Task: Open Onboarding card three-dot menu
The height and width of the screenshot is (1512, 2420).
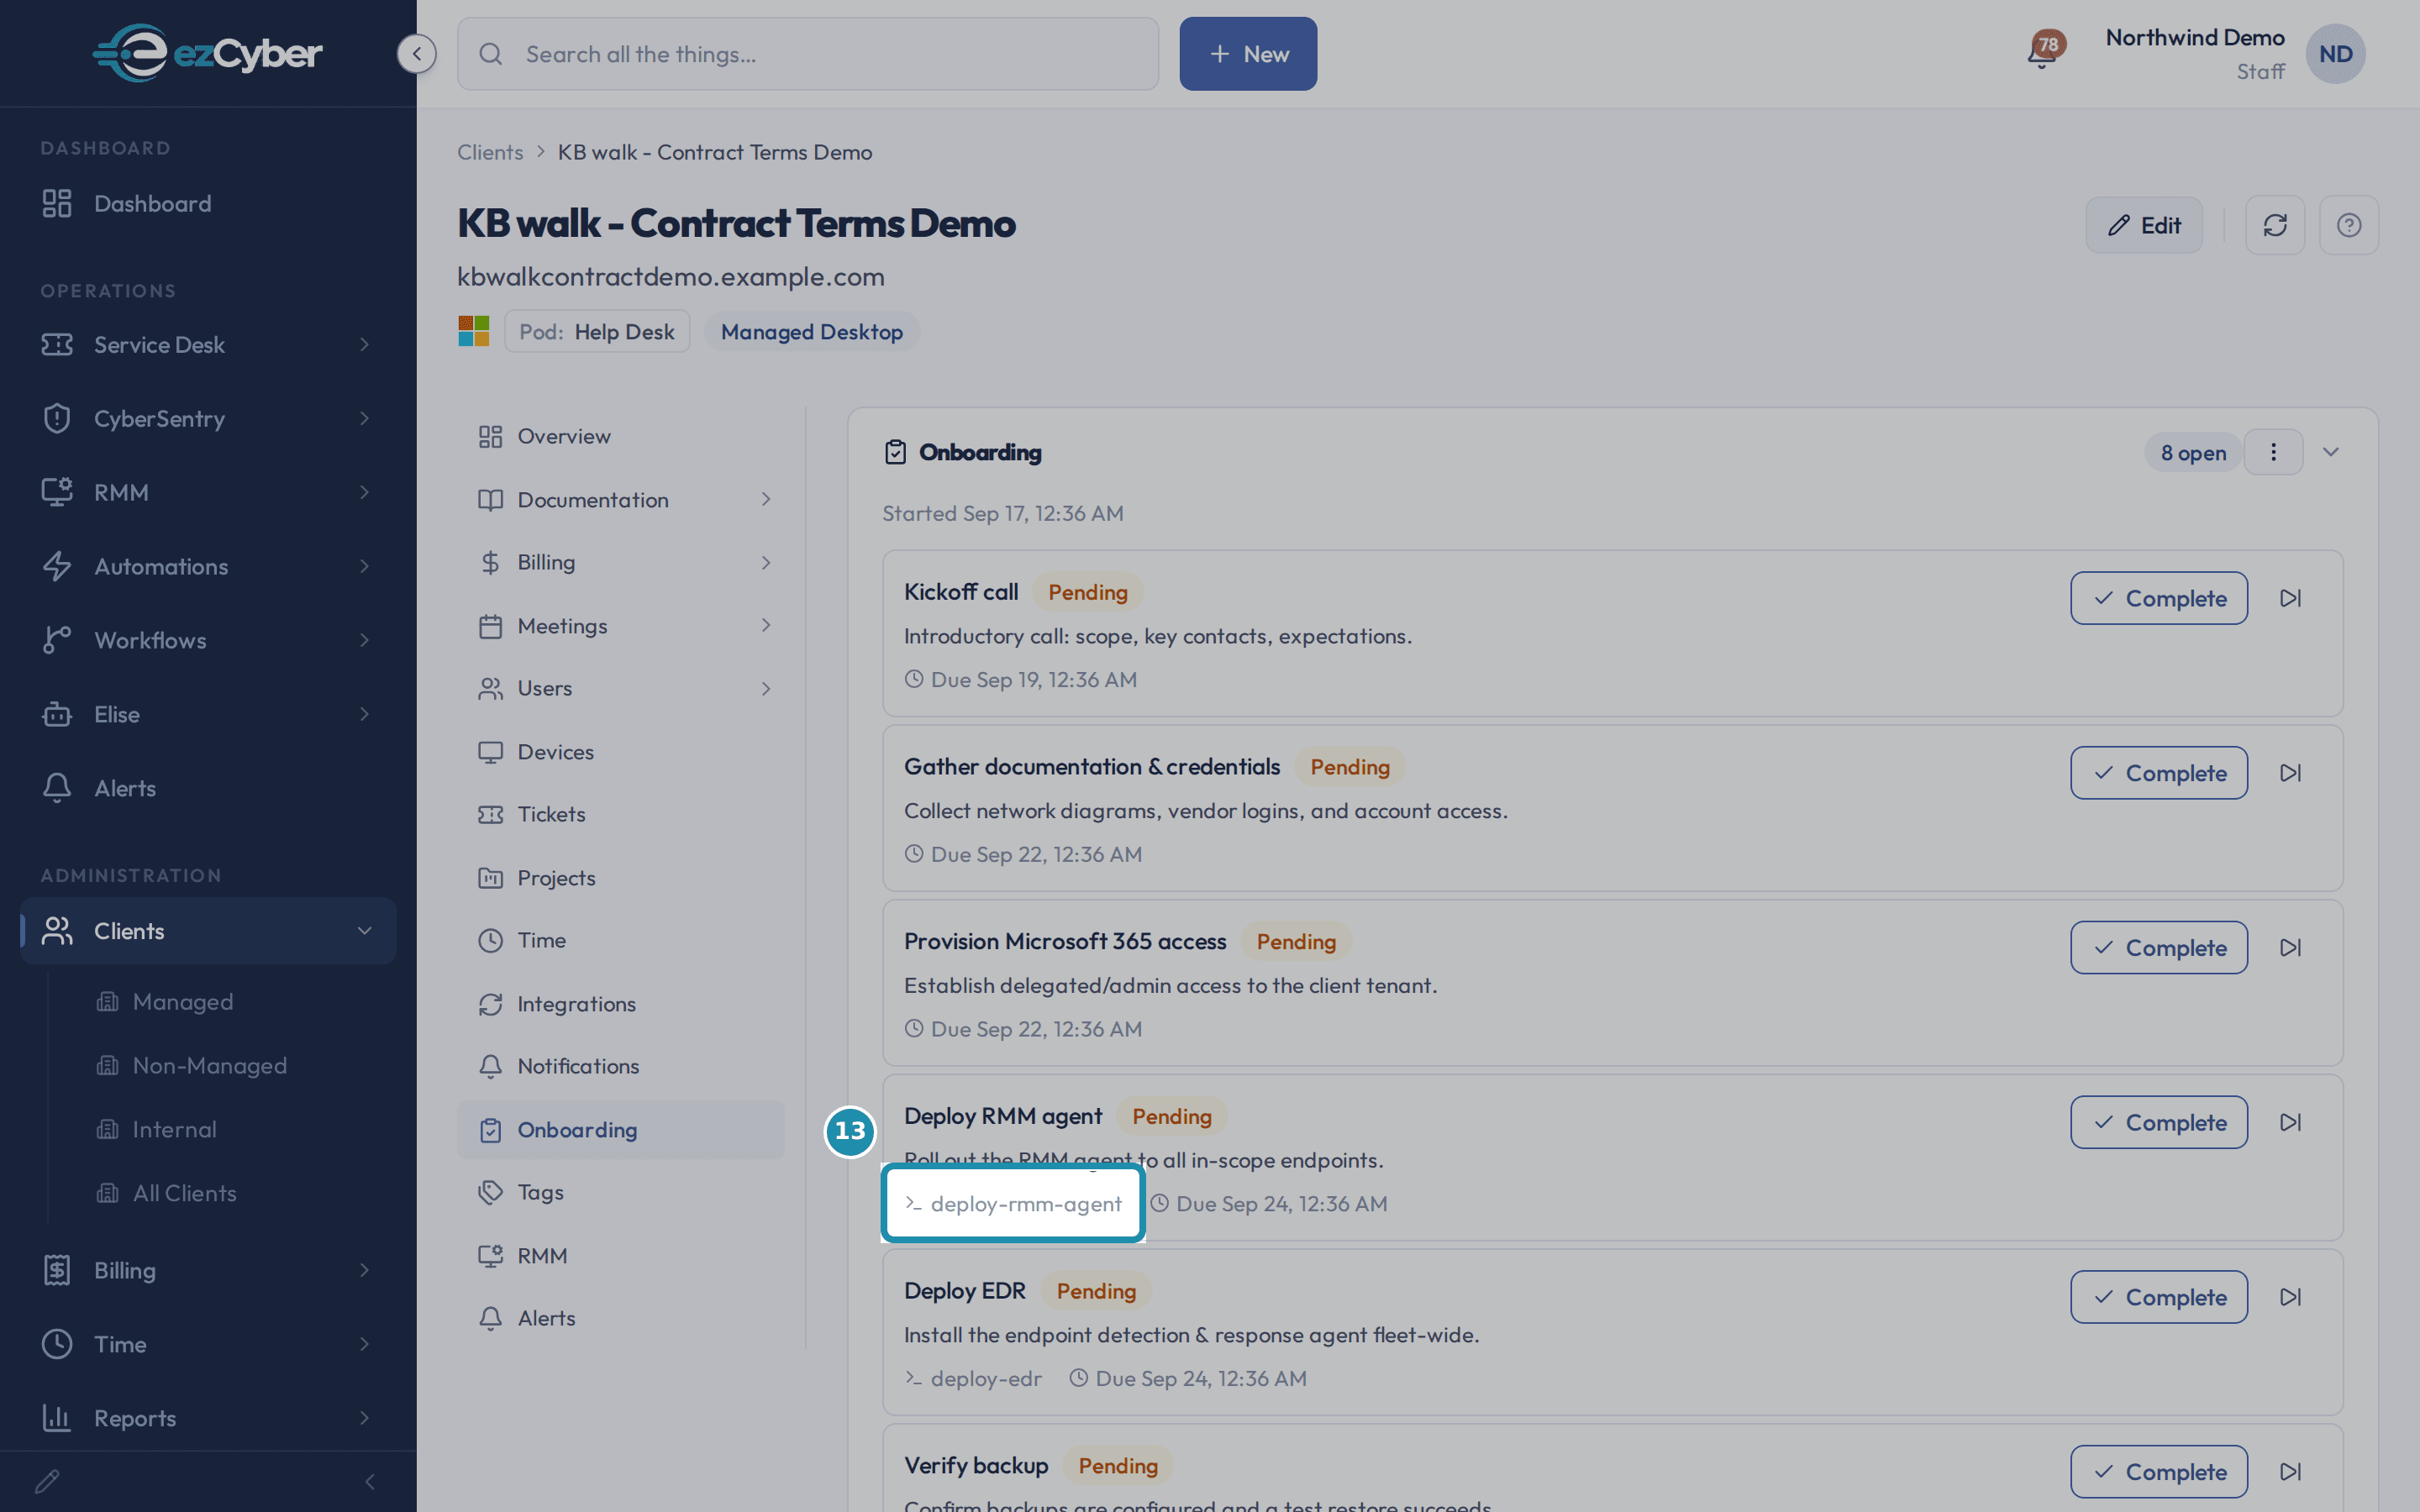Action: pos(2273,452)
